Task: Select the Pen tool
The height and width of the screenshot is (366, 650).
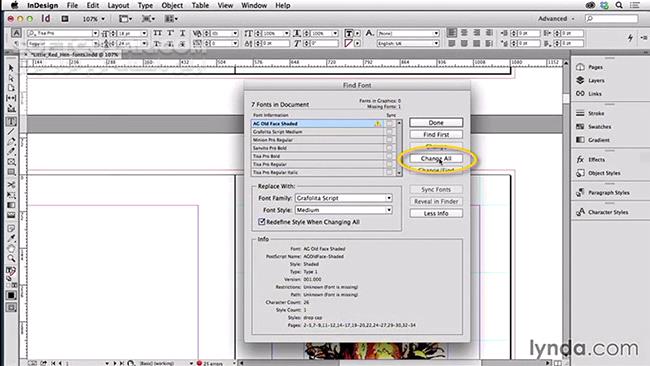Action: point(11,142)
